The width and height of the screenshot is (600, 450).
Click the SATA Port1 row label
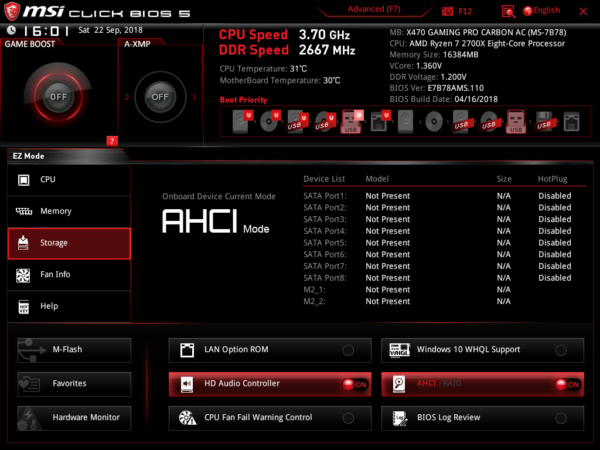click(x=325, y=196)
